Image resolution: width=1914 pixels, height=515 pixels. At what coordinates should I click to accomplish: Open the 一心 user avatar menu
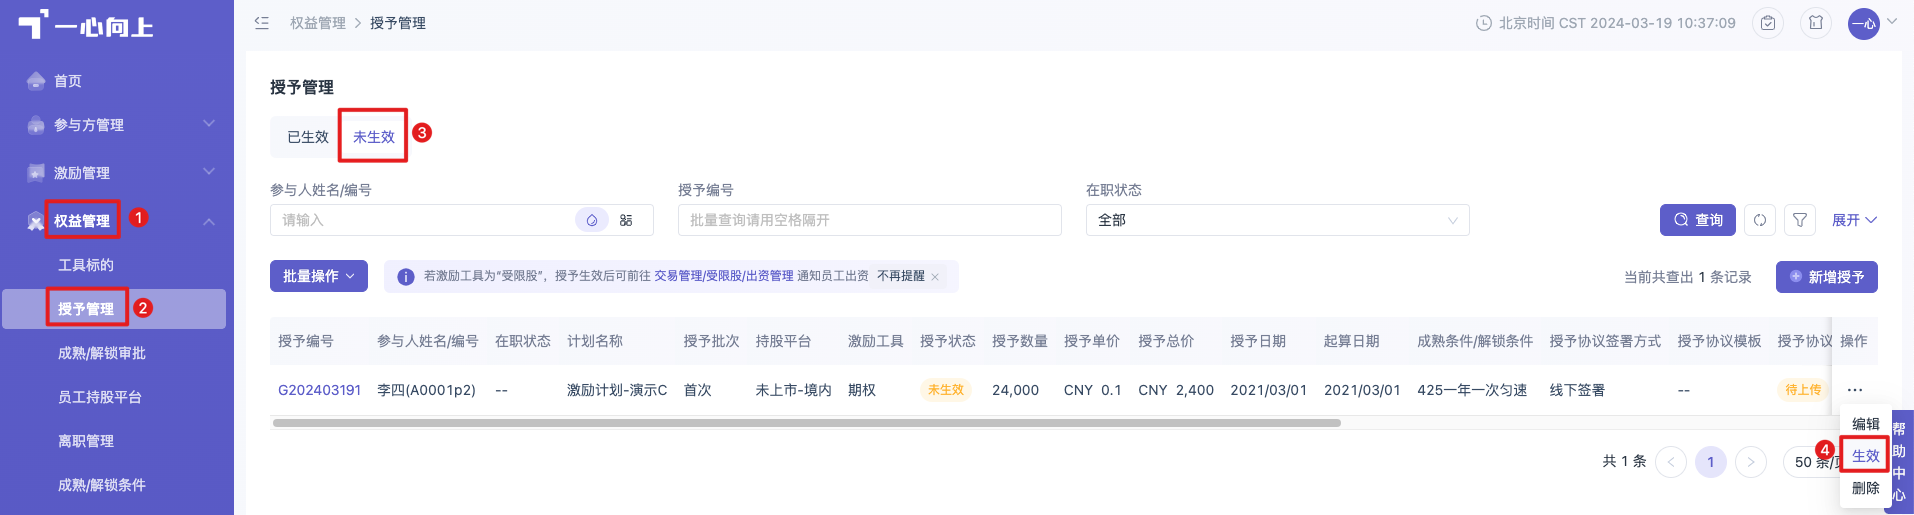click(1864, 23)
